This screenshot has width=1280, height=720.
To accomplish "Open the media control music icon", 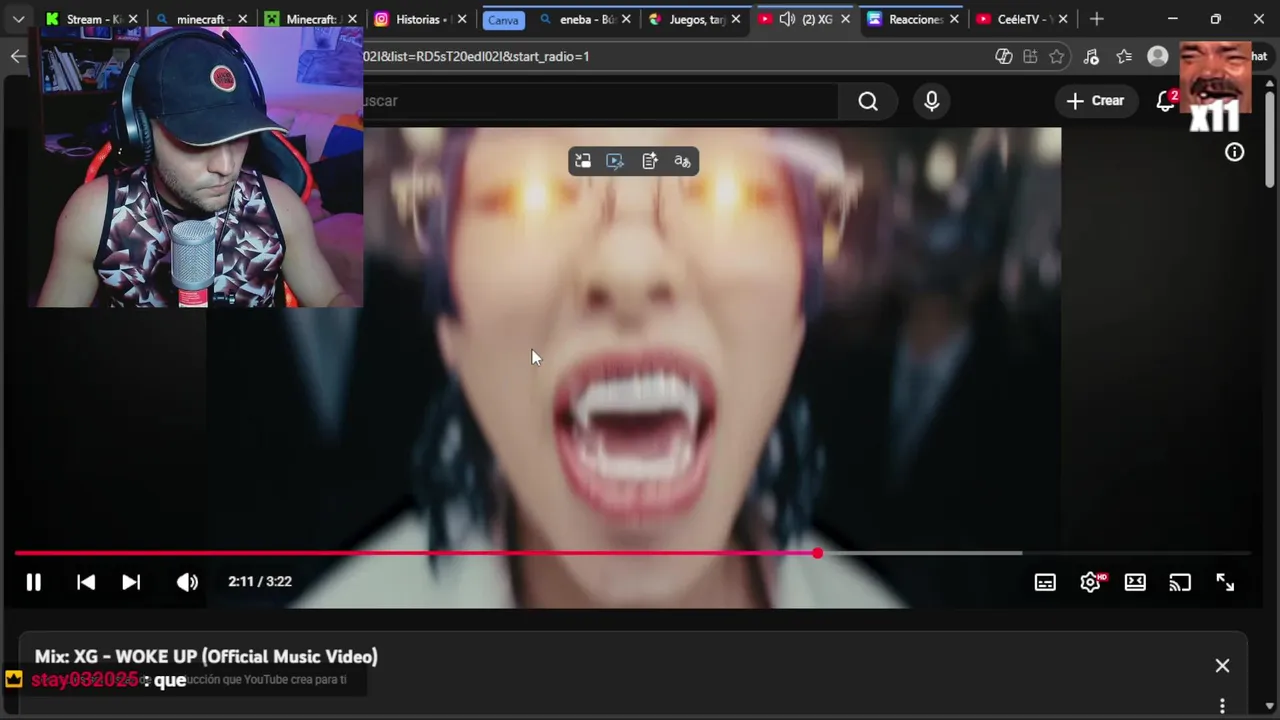I will pyautogui.click(x=1091, y=56).
